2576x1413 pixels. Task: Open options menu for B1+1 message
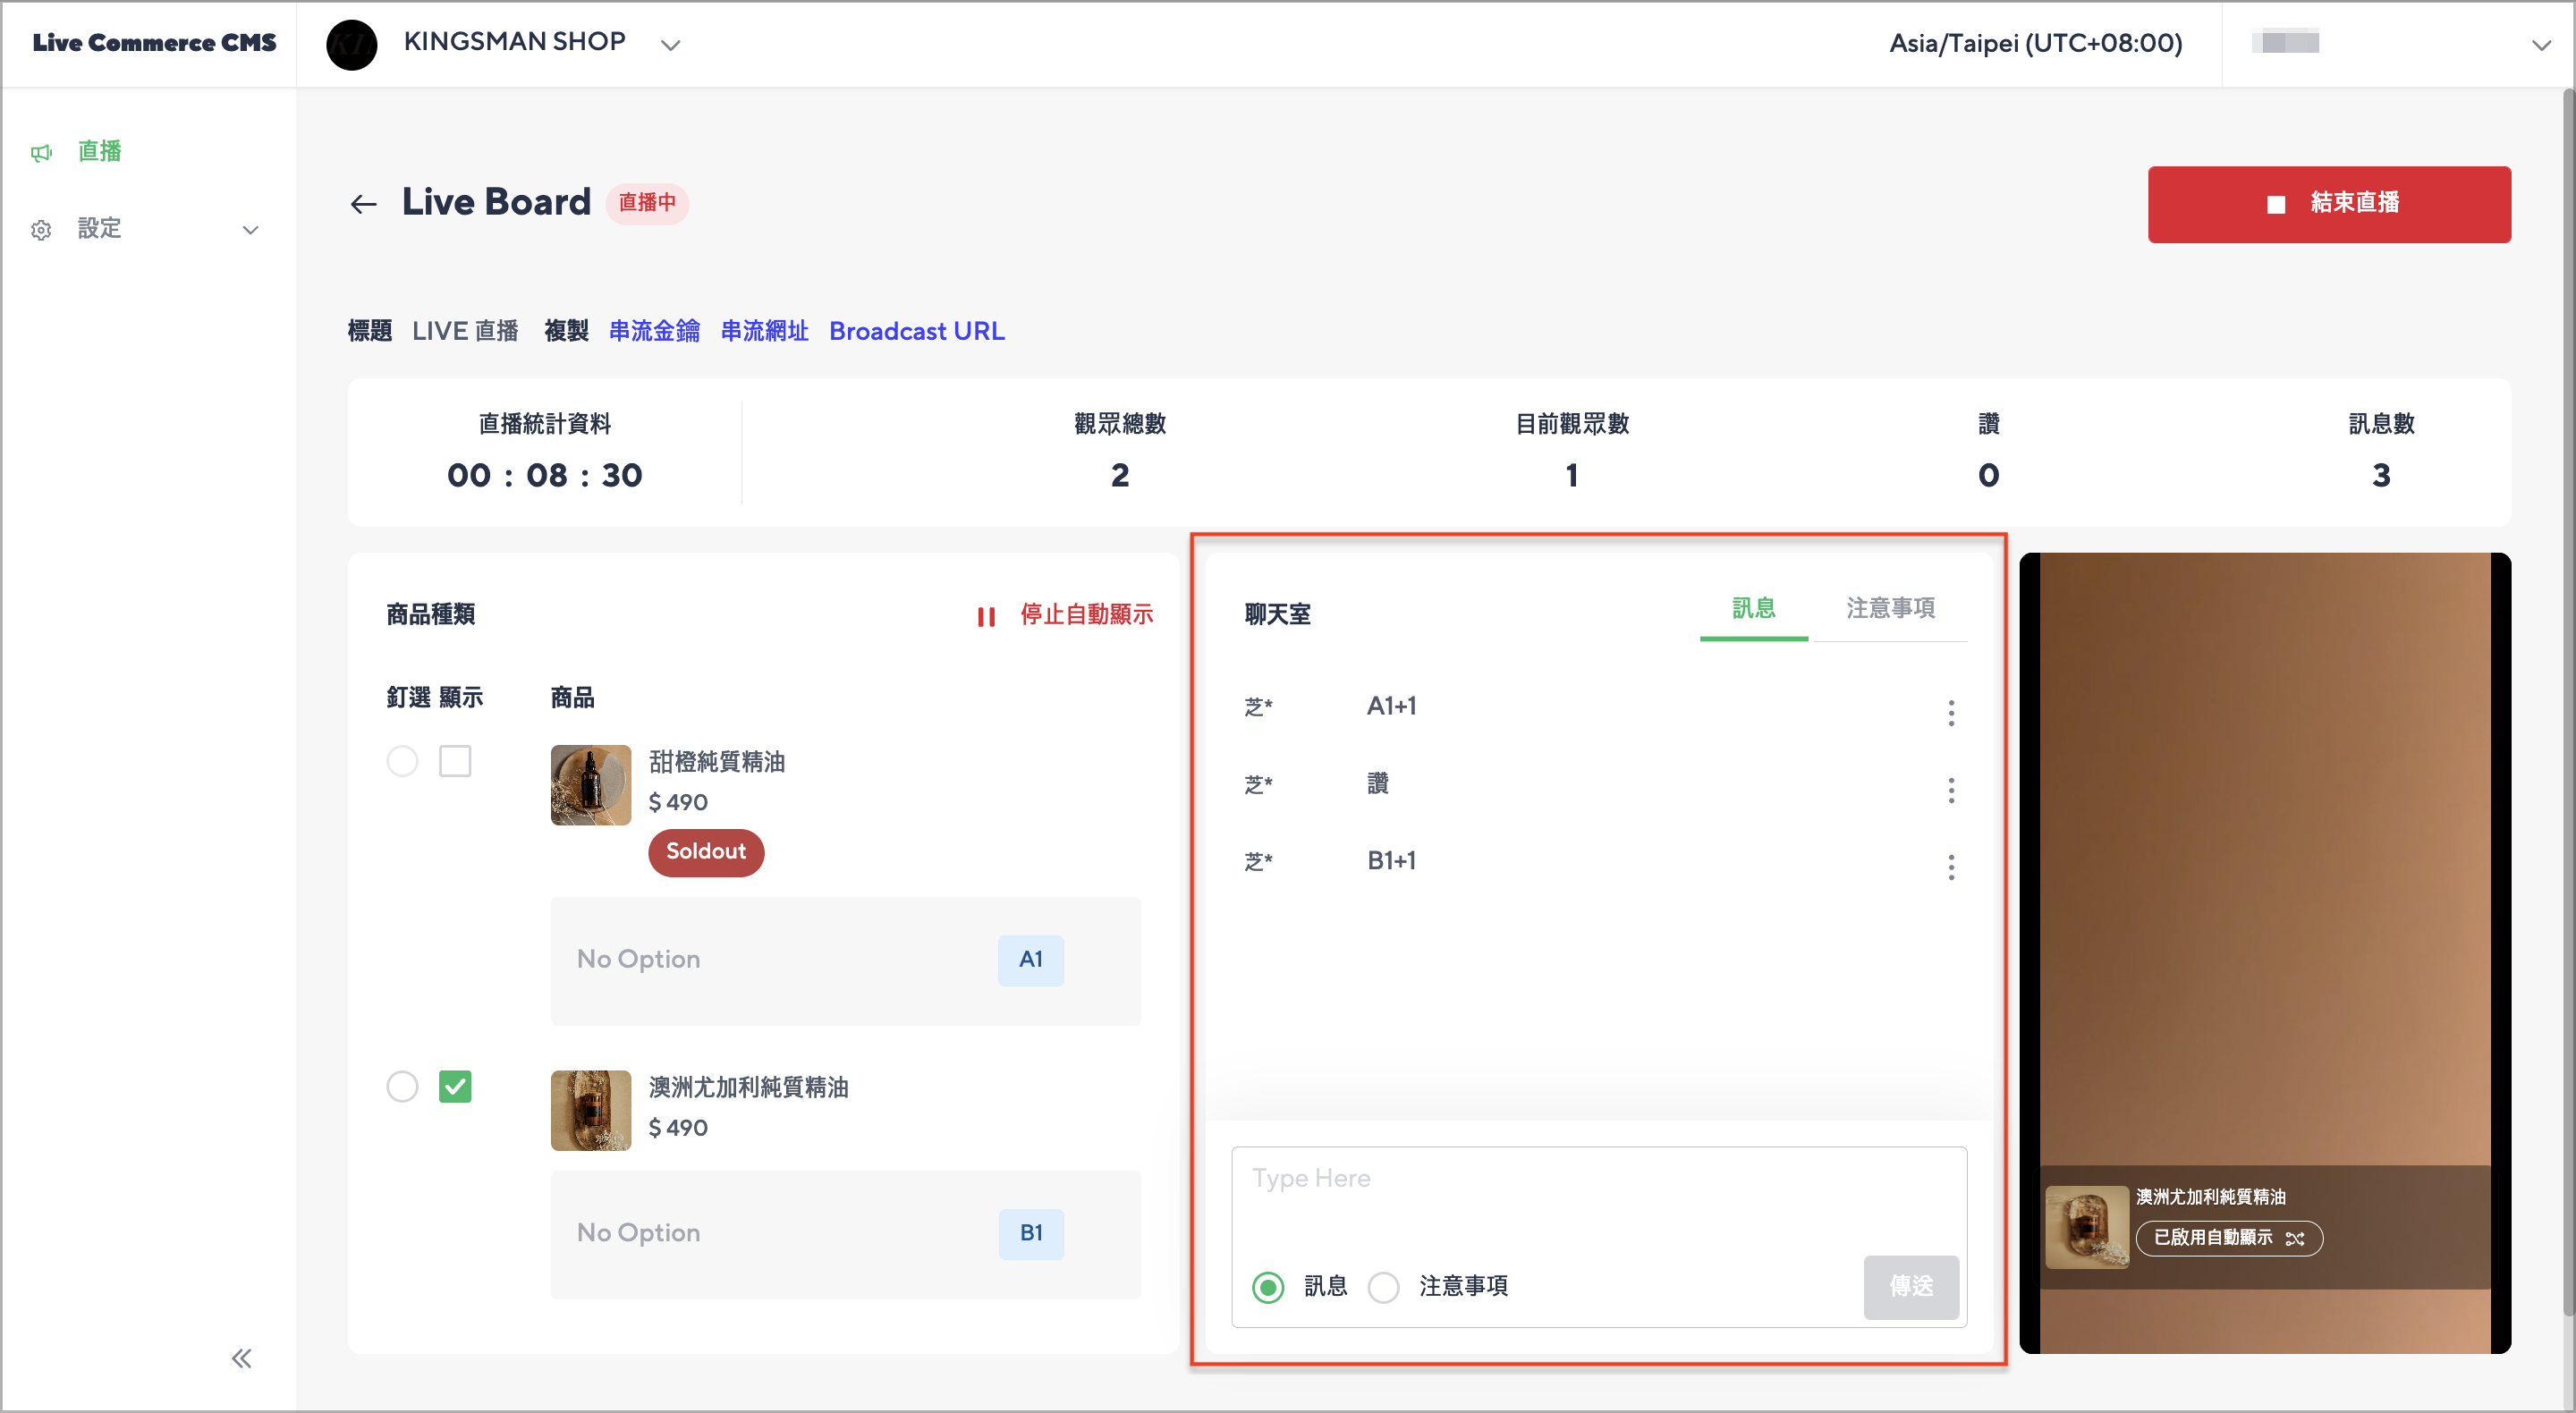pos(1950,867)
